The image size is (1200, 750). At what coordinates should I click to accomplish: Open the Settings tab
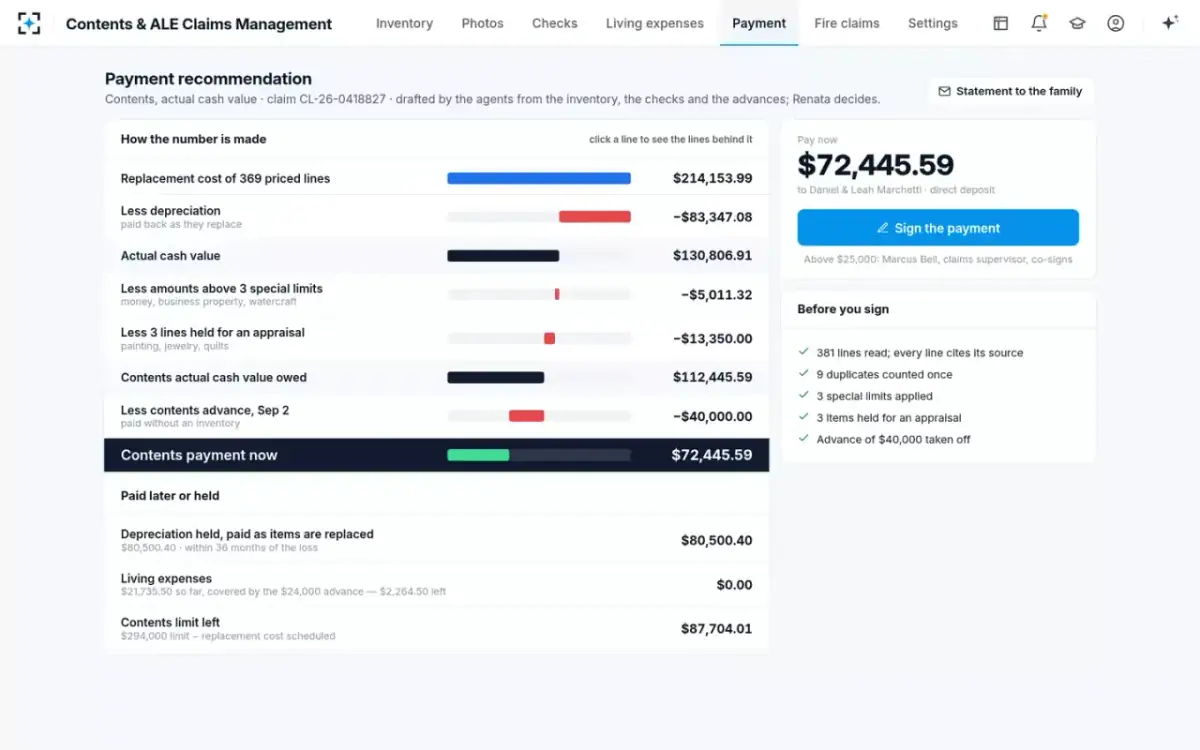(x=933, y=23)
